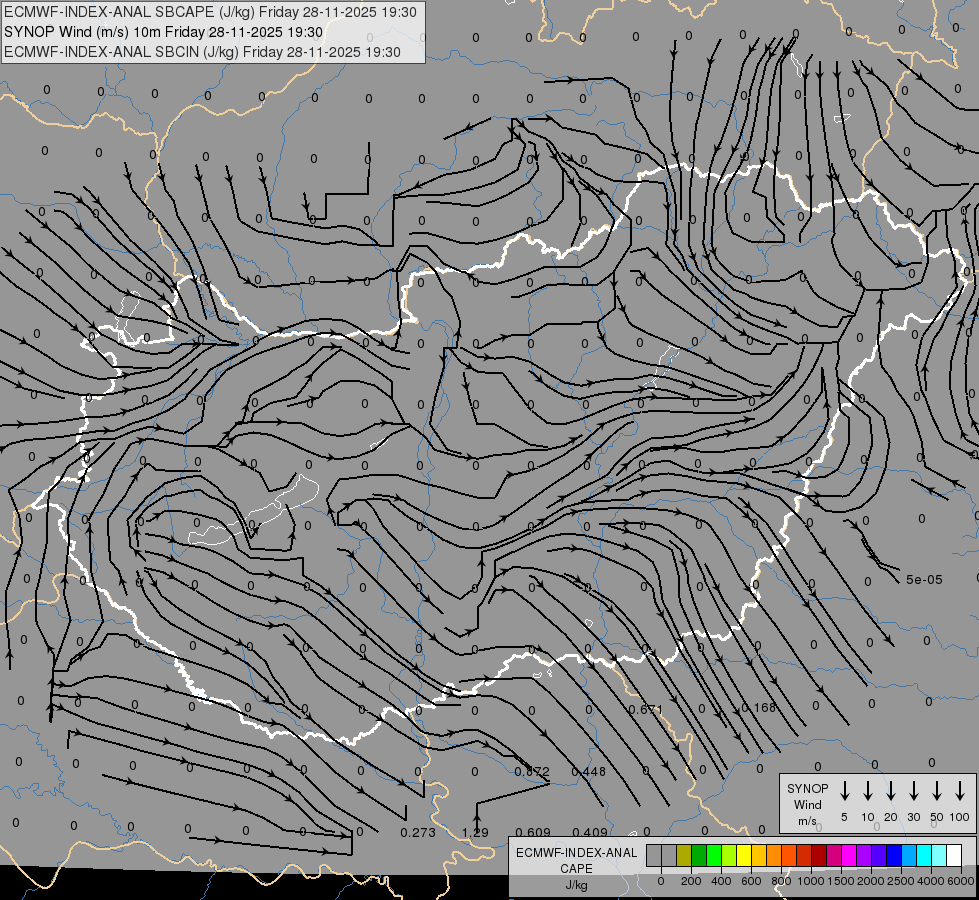Click the 30 m/s wind arrow in legend
The height and width of the screenshot is (900, 979).
coord(913,790)
